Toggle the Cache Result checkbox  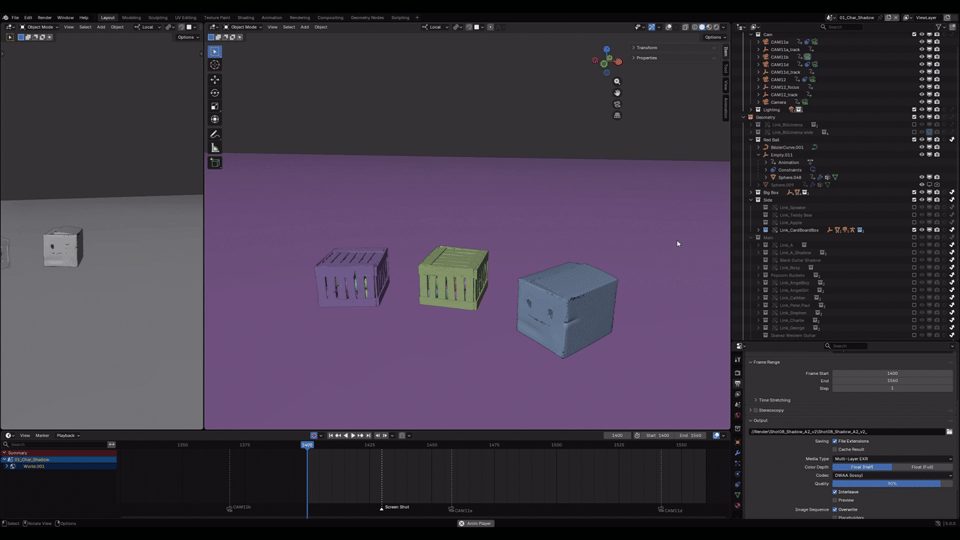834,449
